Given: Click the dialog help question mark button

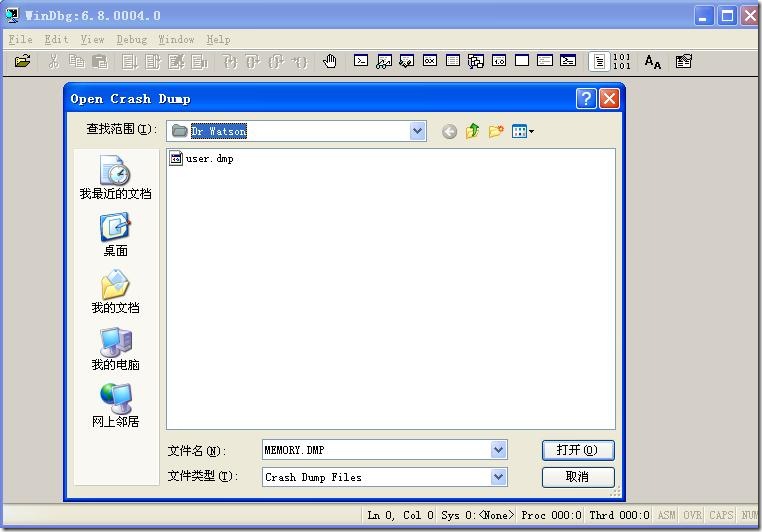Looking at the screenshot, I should tap(586, 99).
